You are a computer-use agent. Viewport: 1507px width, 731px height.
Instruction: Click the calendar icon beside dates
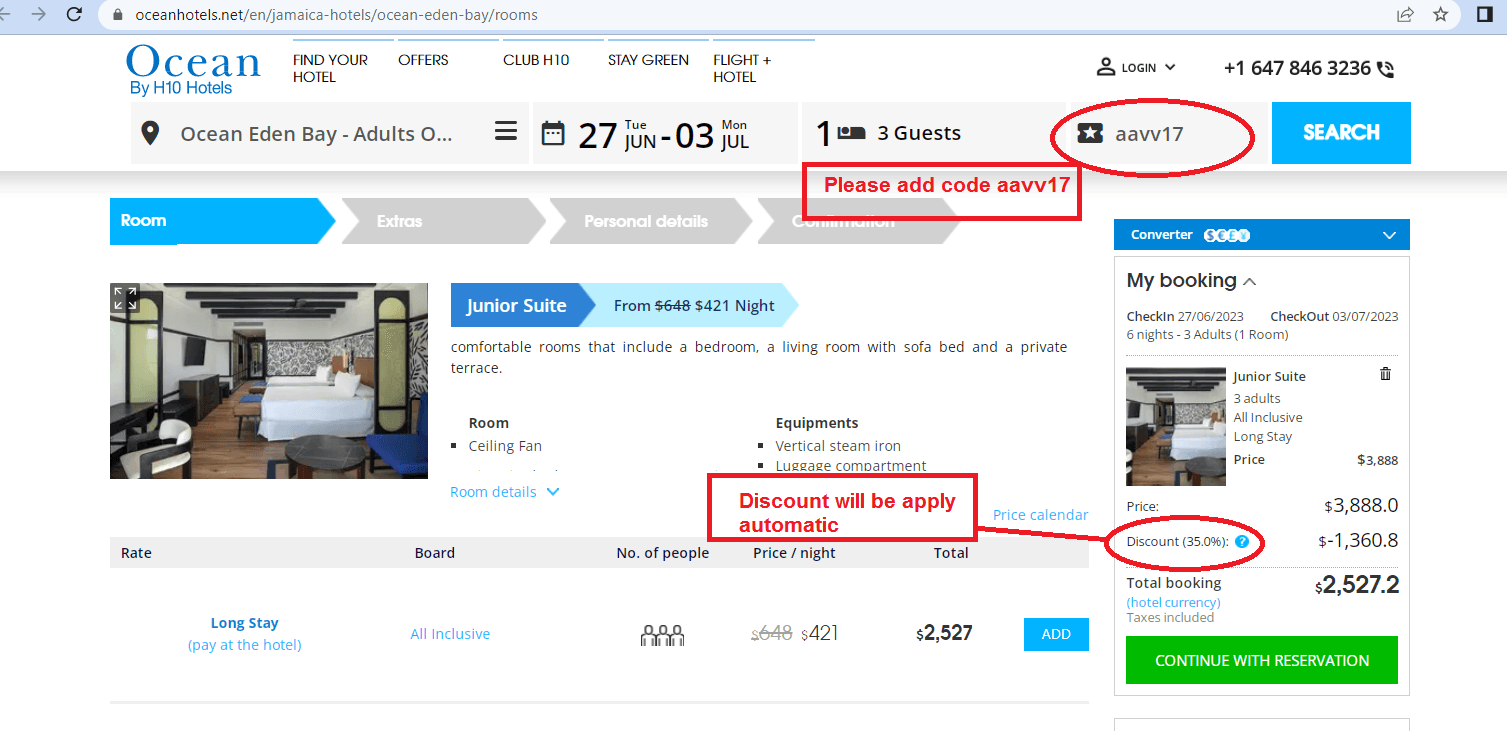553,133
